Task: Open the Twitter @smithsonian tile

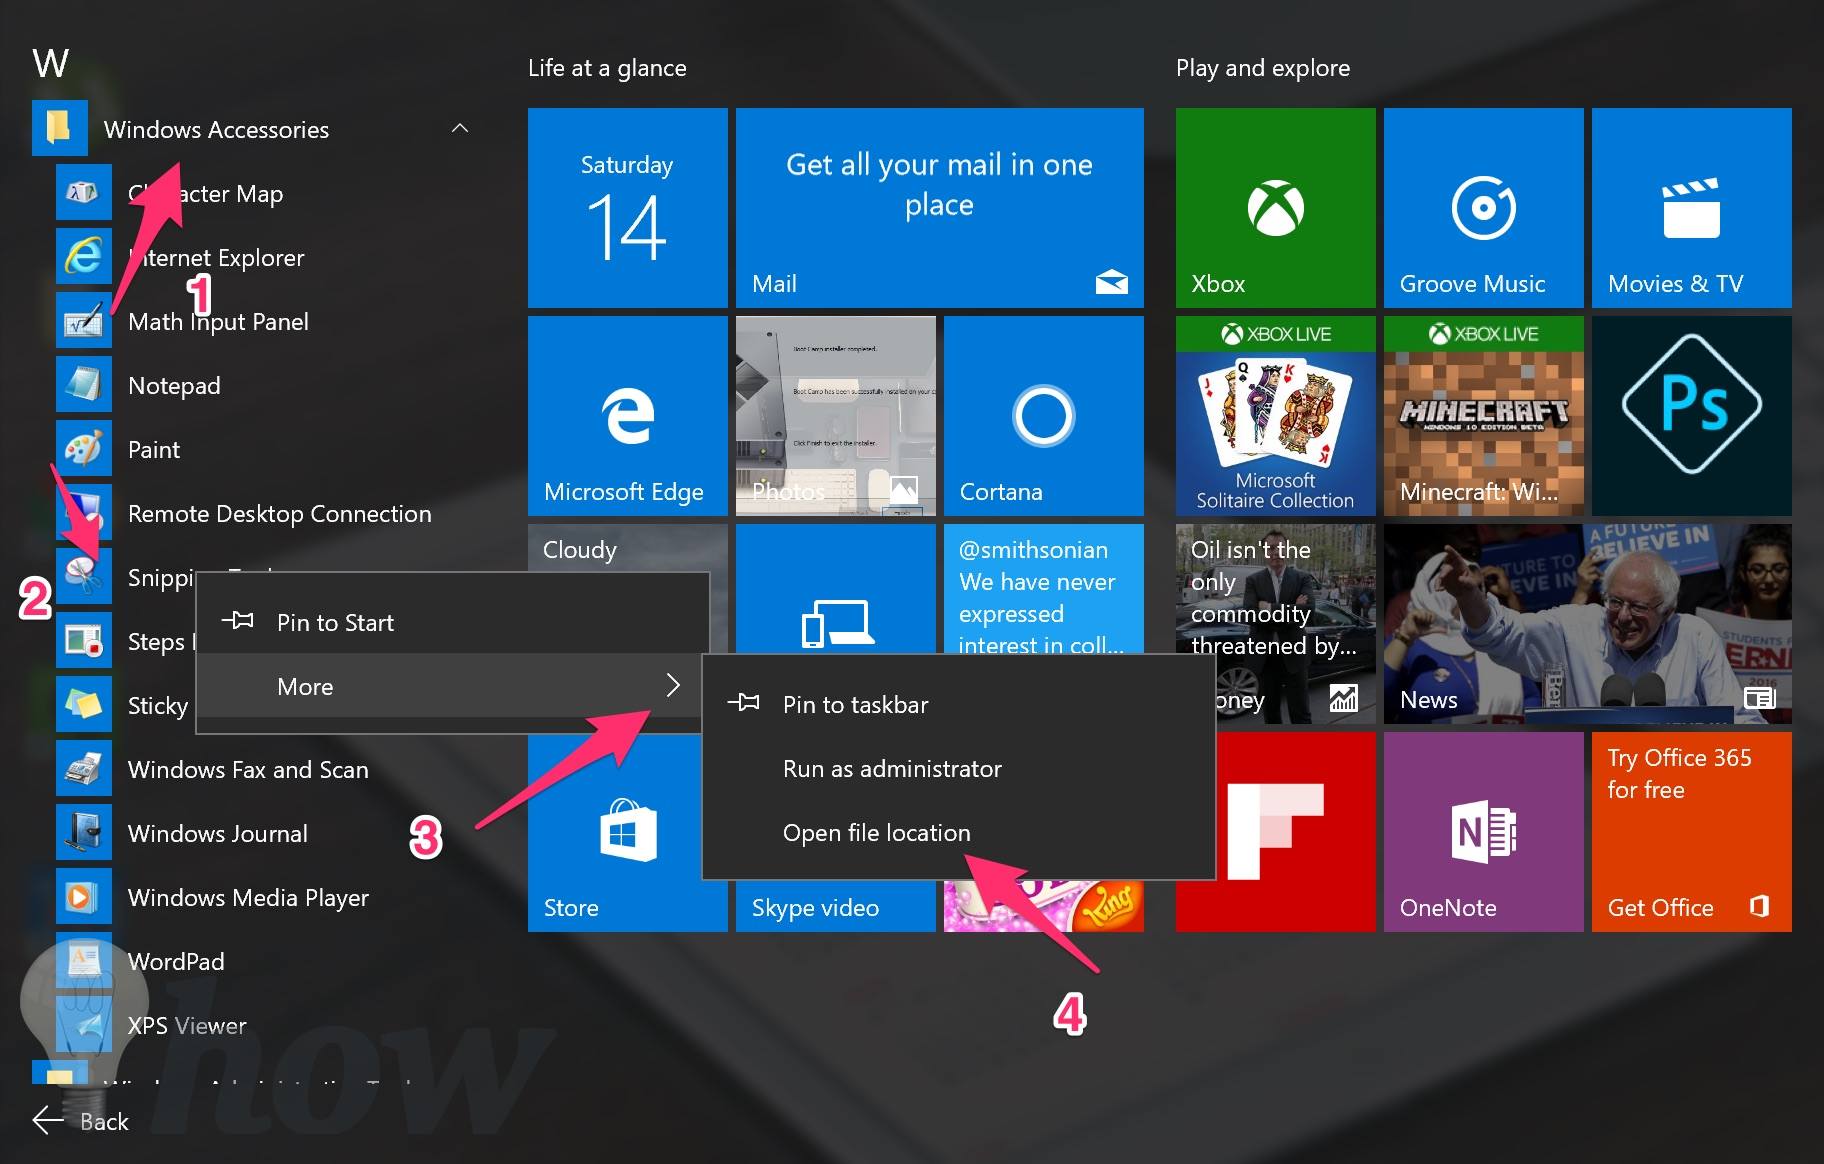Action: point(1043,588)
